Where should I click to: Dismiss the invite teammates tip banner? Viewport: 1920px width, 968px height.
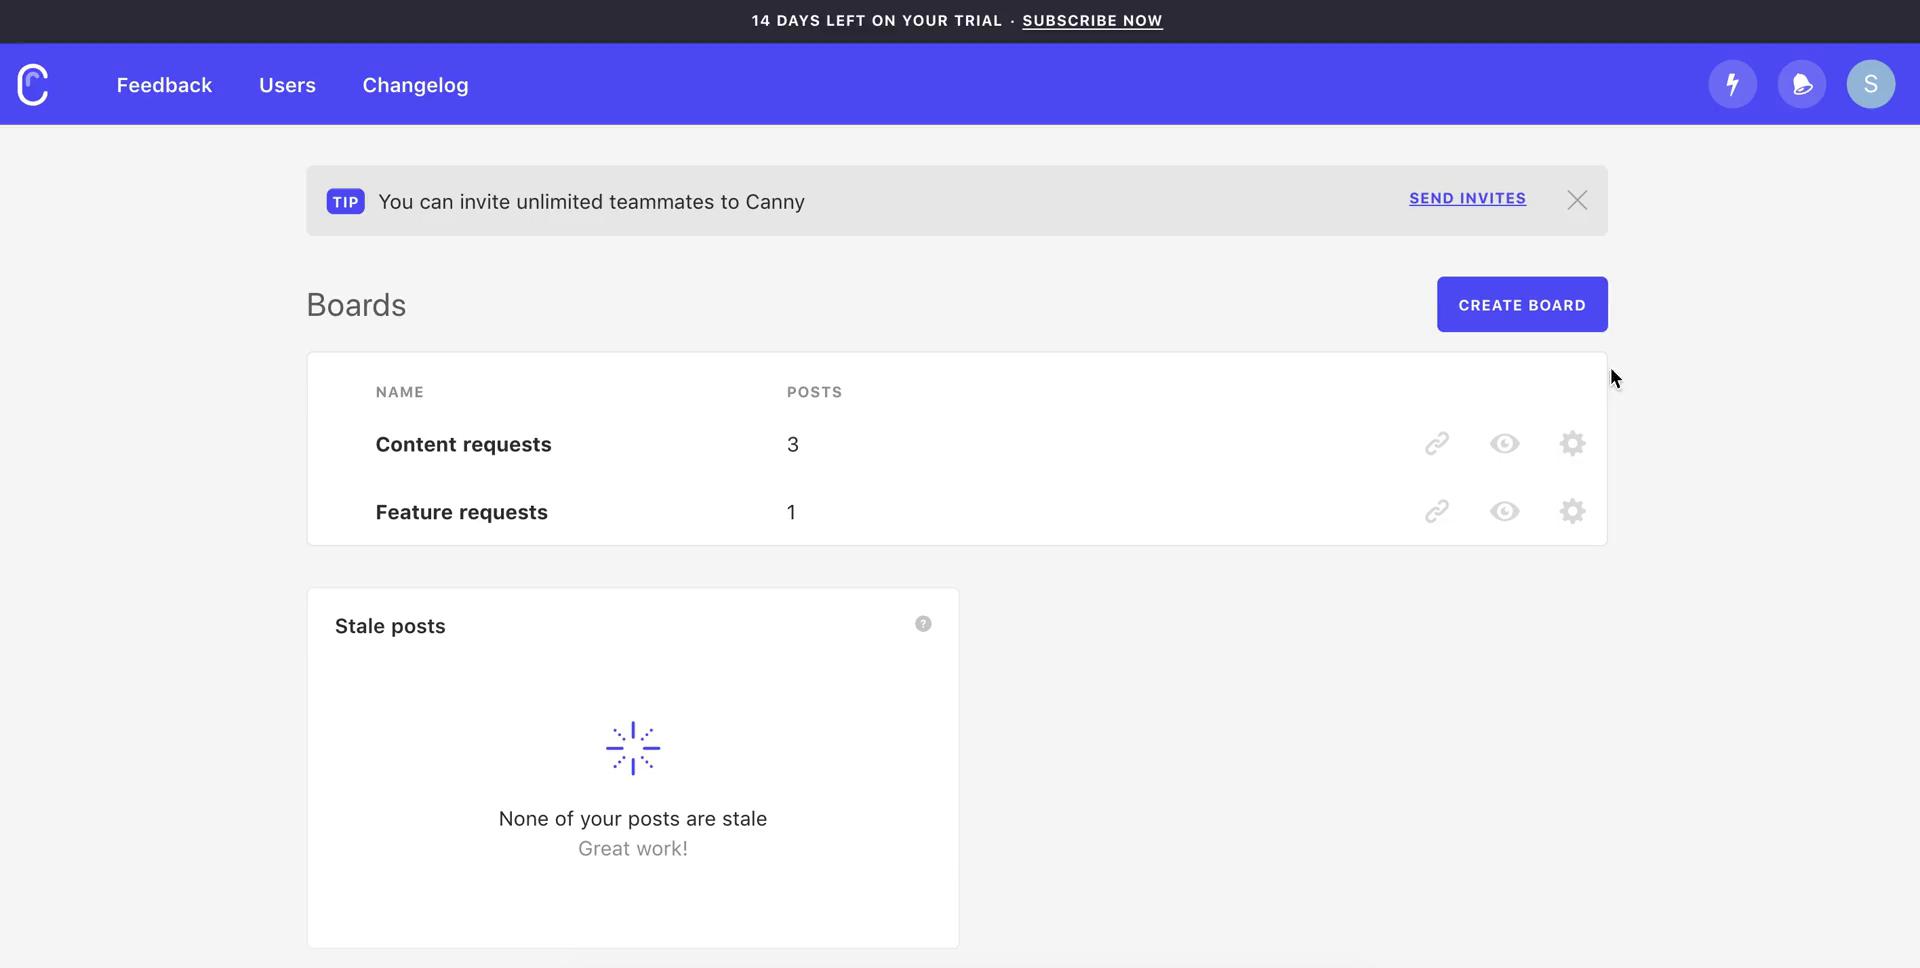1577,201
